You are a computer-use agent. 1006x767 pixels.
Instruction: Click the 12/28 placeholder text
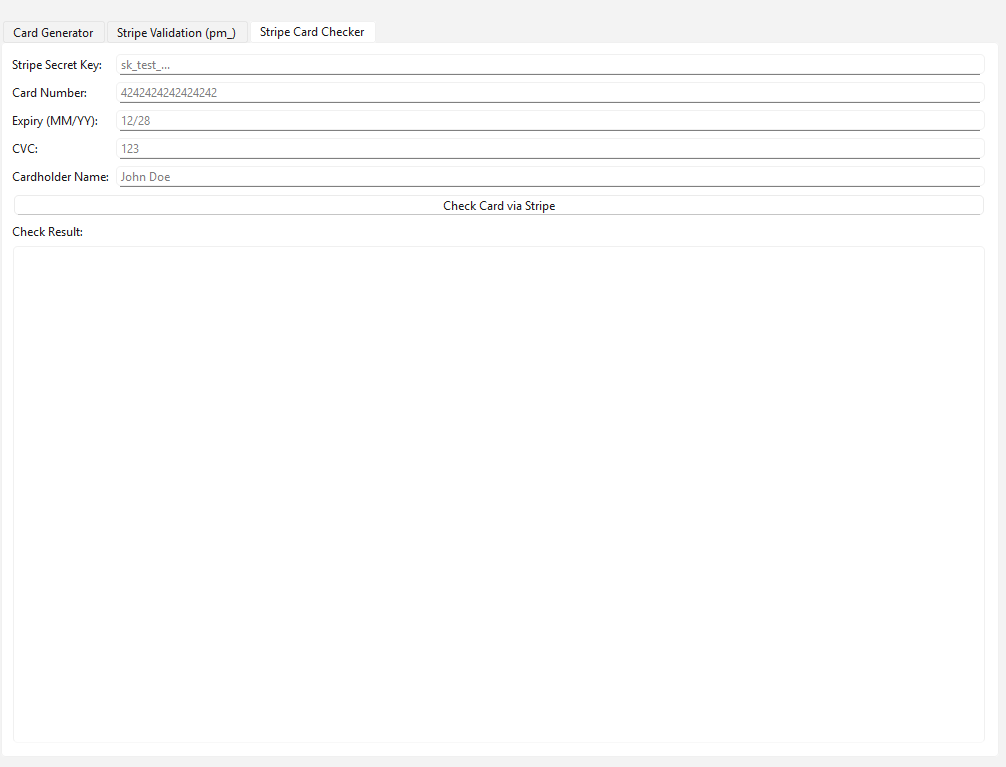135,121
